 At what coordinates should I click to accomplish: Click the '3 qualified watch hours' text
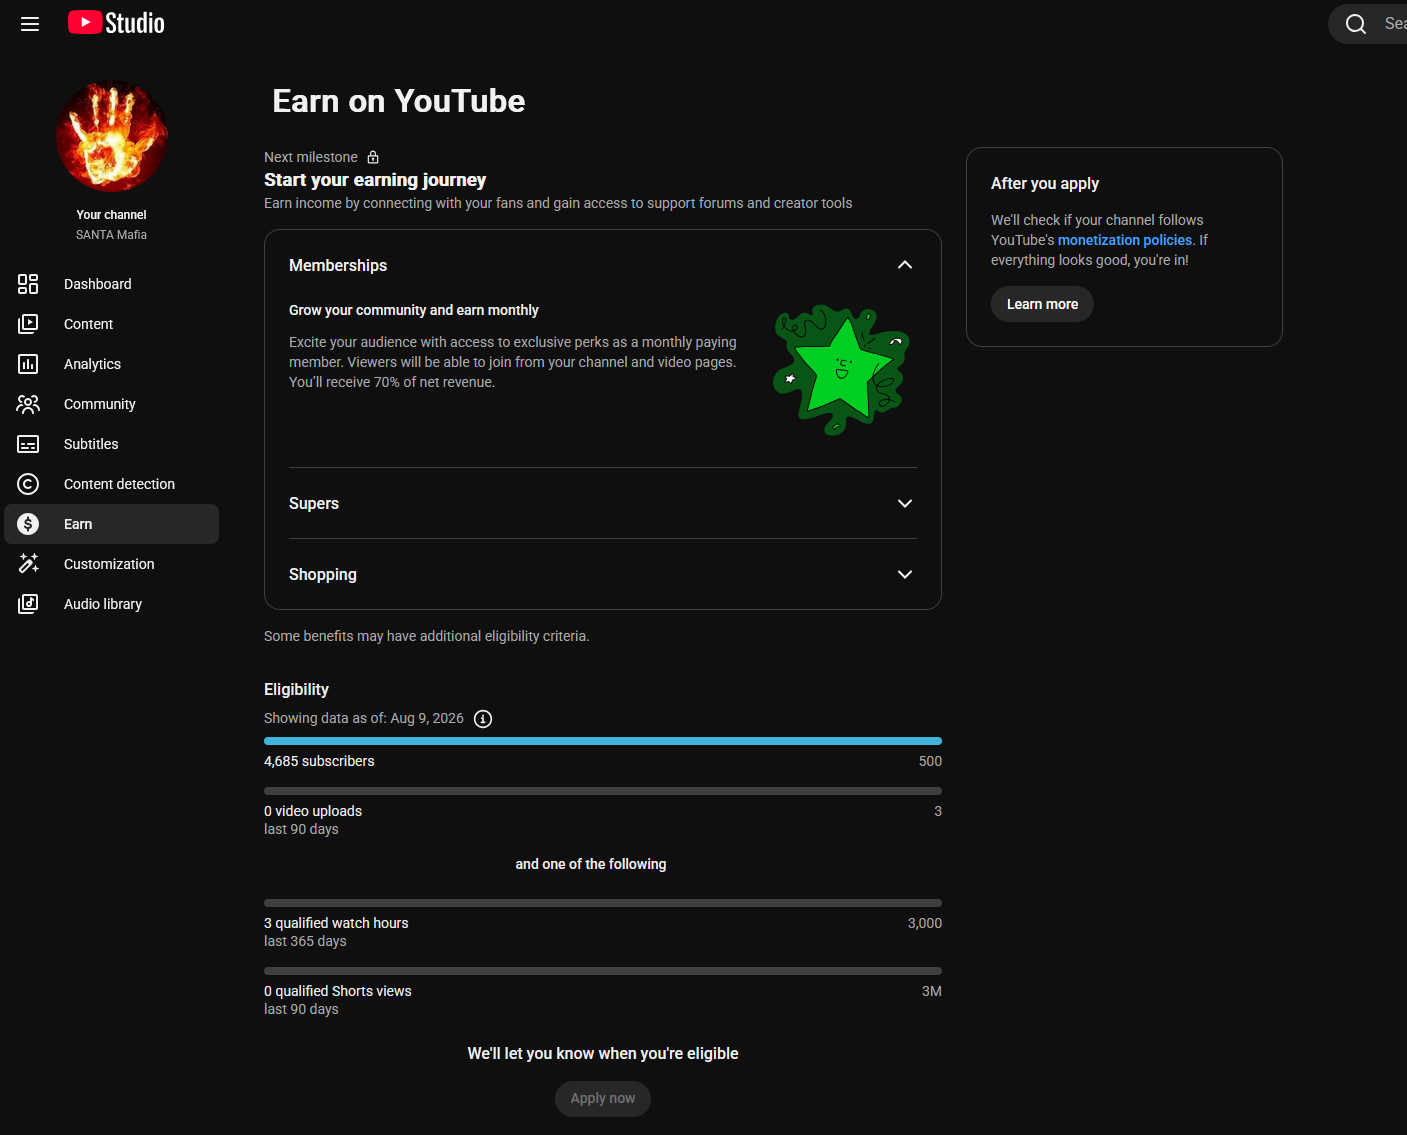pyautogui.click(x=336, y=923)
